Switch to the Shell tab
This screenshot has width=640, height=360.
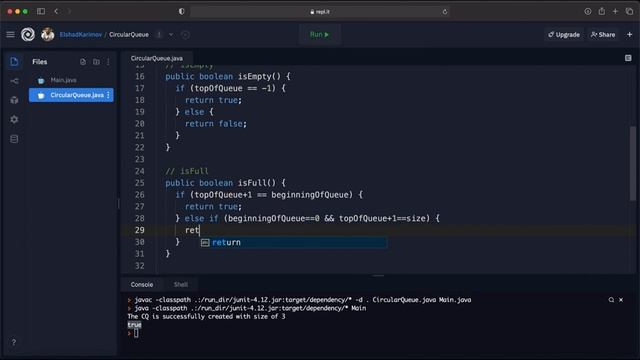click(181, 284)
